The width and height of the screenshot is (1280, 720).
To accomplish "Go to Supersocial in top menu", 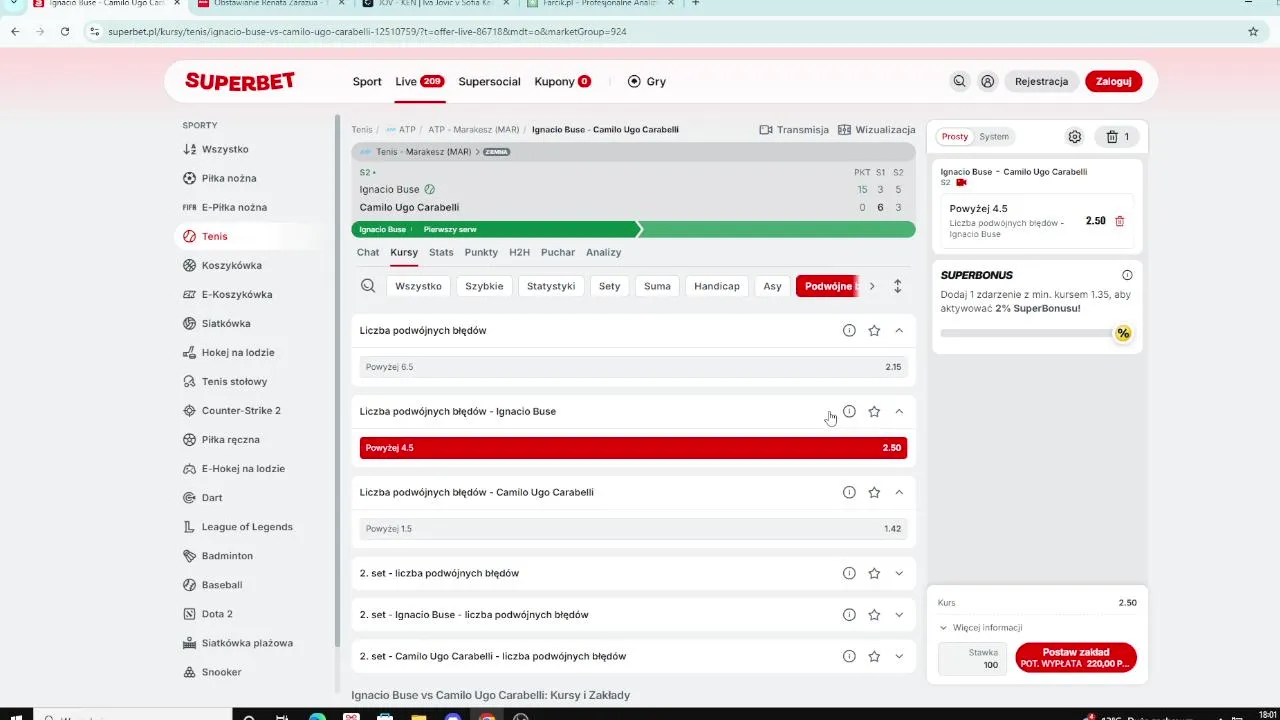I will (x=489, y=82).
